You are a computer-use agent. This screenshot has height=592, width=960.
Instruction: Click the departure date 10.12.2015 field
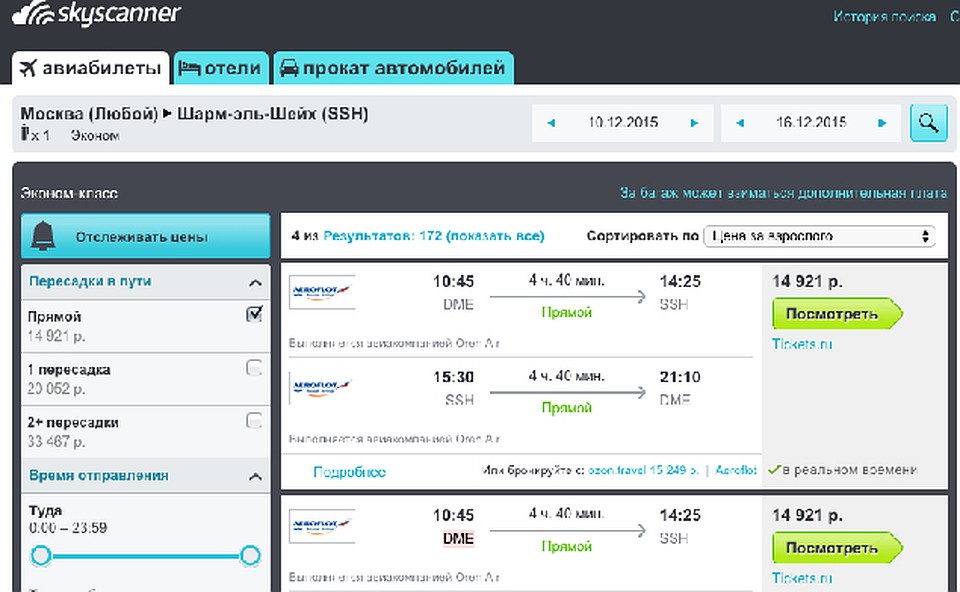623,122
